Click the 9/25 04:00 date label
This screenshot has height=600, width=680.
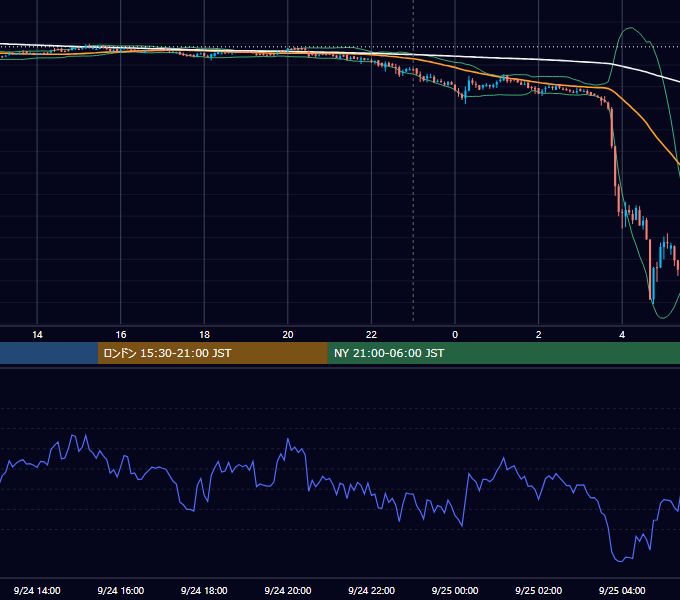coord(622,590)
